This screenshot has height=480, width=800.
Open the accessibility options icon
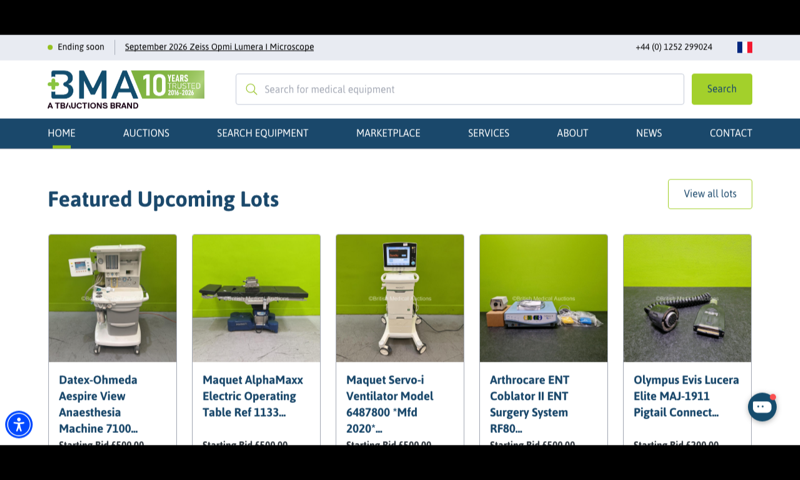click(19, 424)
